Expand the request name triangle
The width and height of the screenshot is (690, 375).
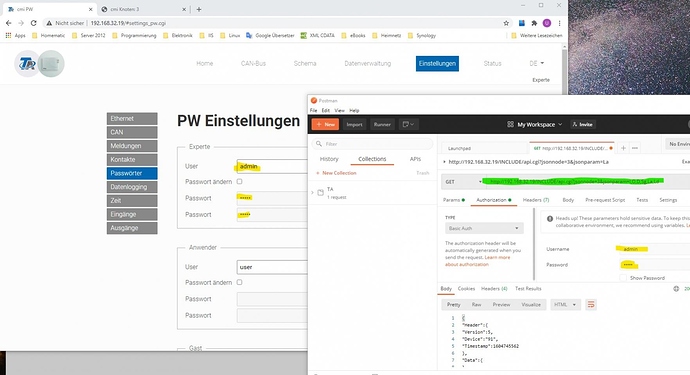pos(444,162)
